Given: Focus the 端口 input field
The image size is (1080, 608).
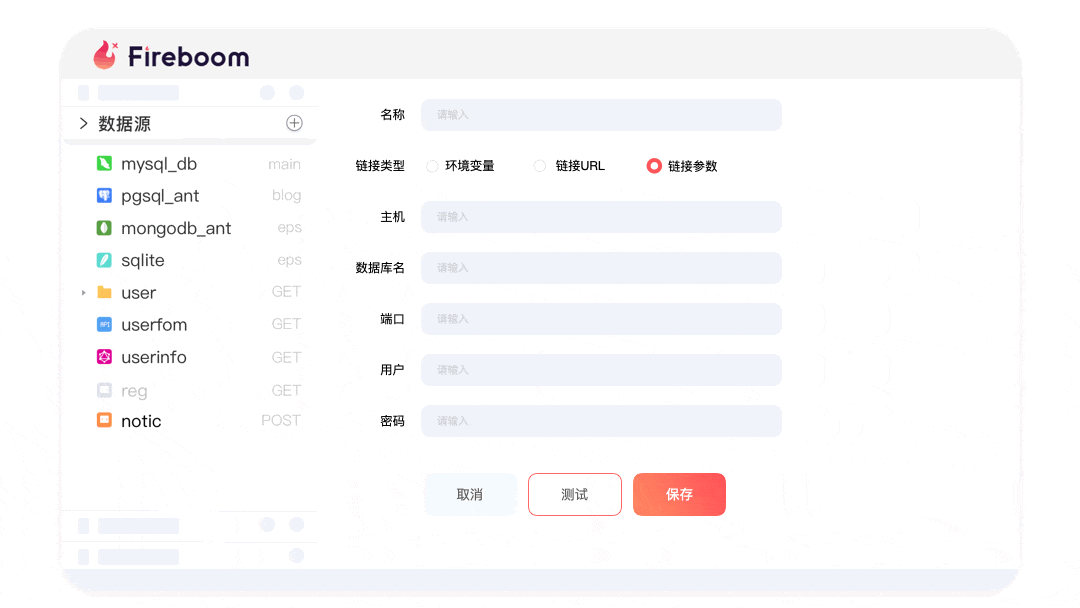Looking at the screenshot, I should [601, 319].
